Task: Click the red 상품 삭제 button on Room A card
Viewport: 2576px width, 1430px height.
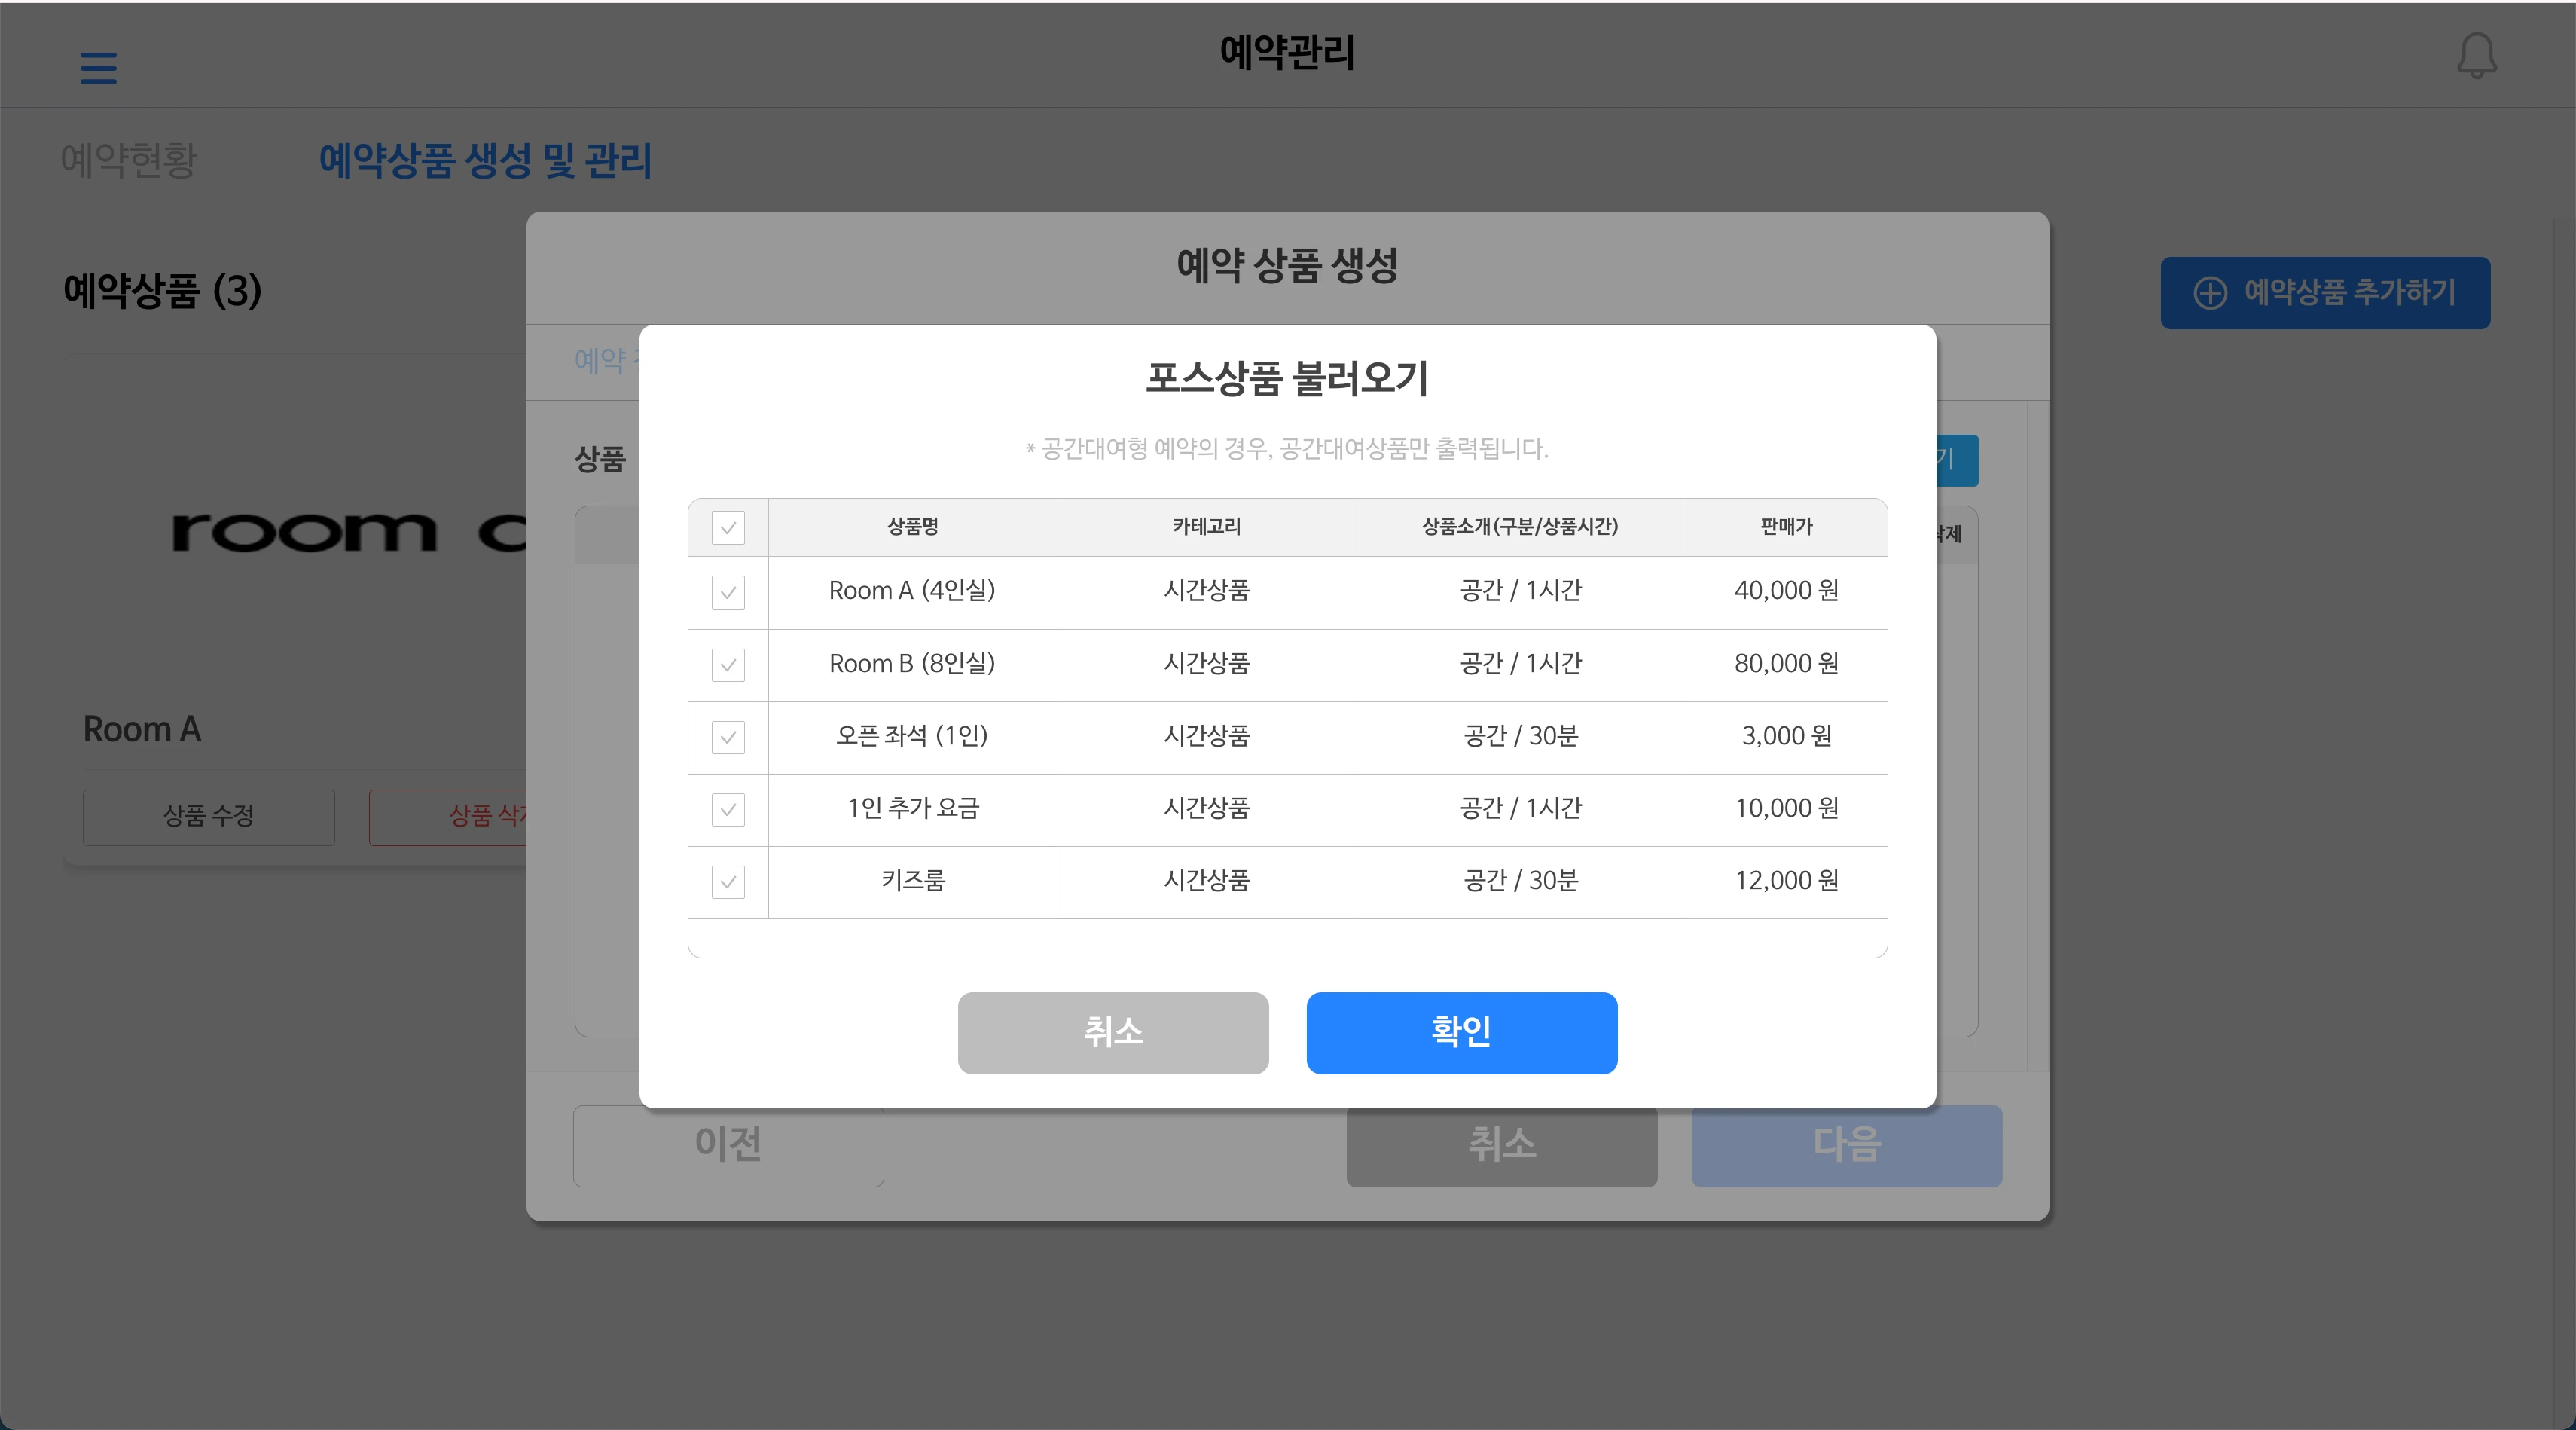Action: tap(448, 817)
